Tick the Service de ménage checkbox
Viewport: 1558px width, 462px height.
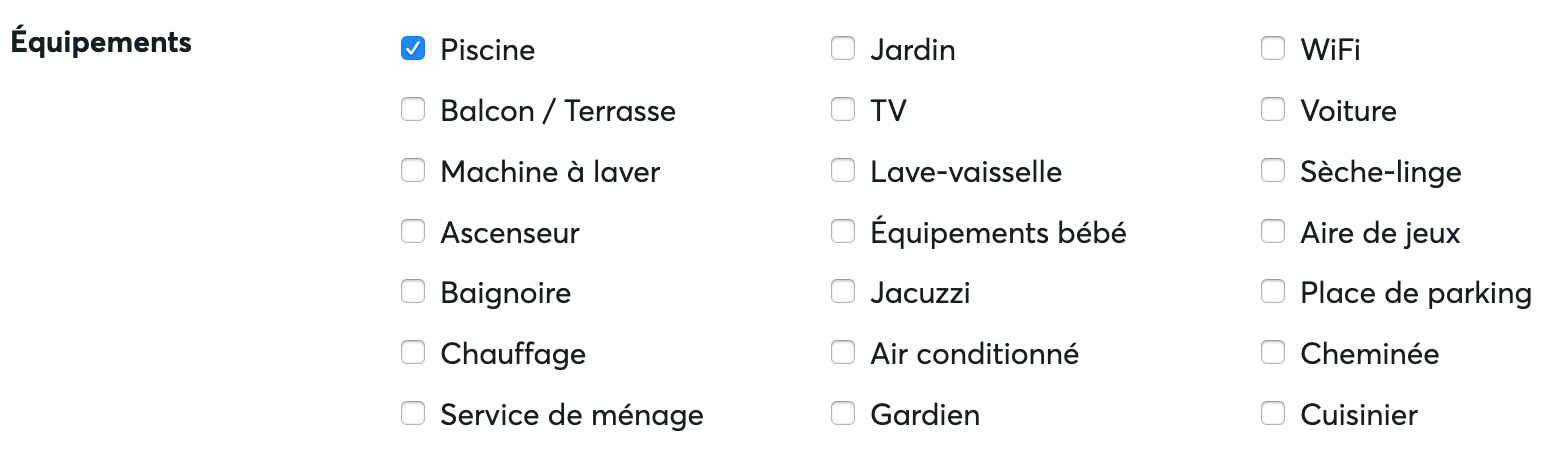[x=413, y=413]
